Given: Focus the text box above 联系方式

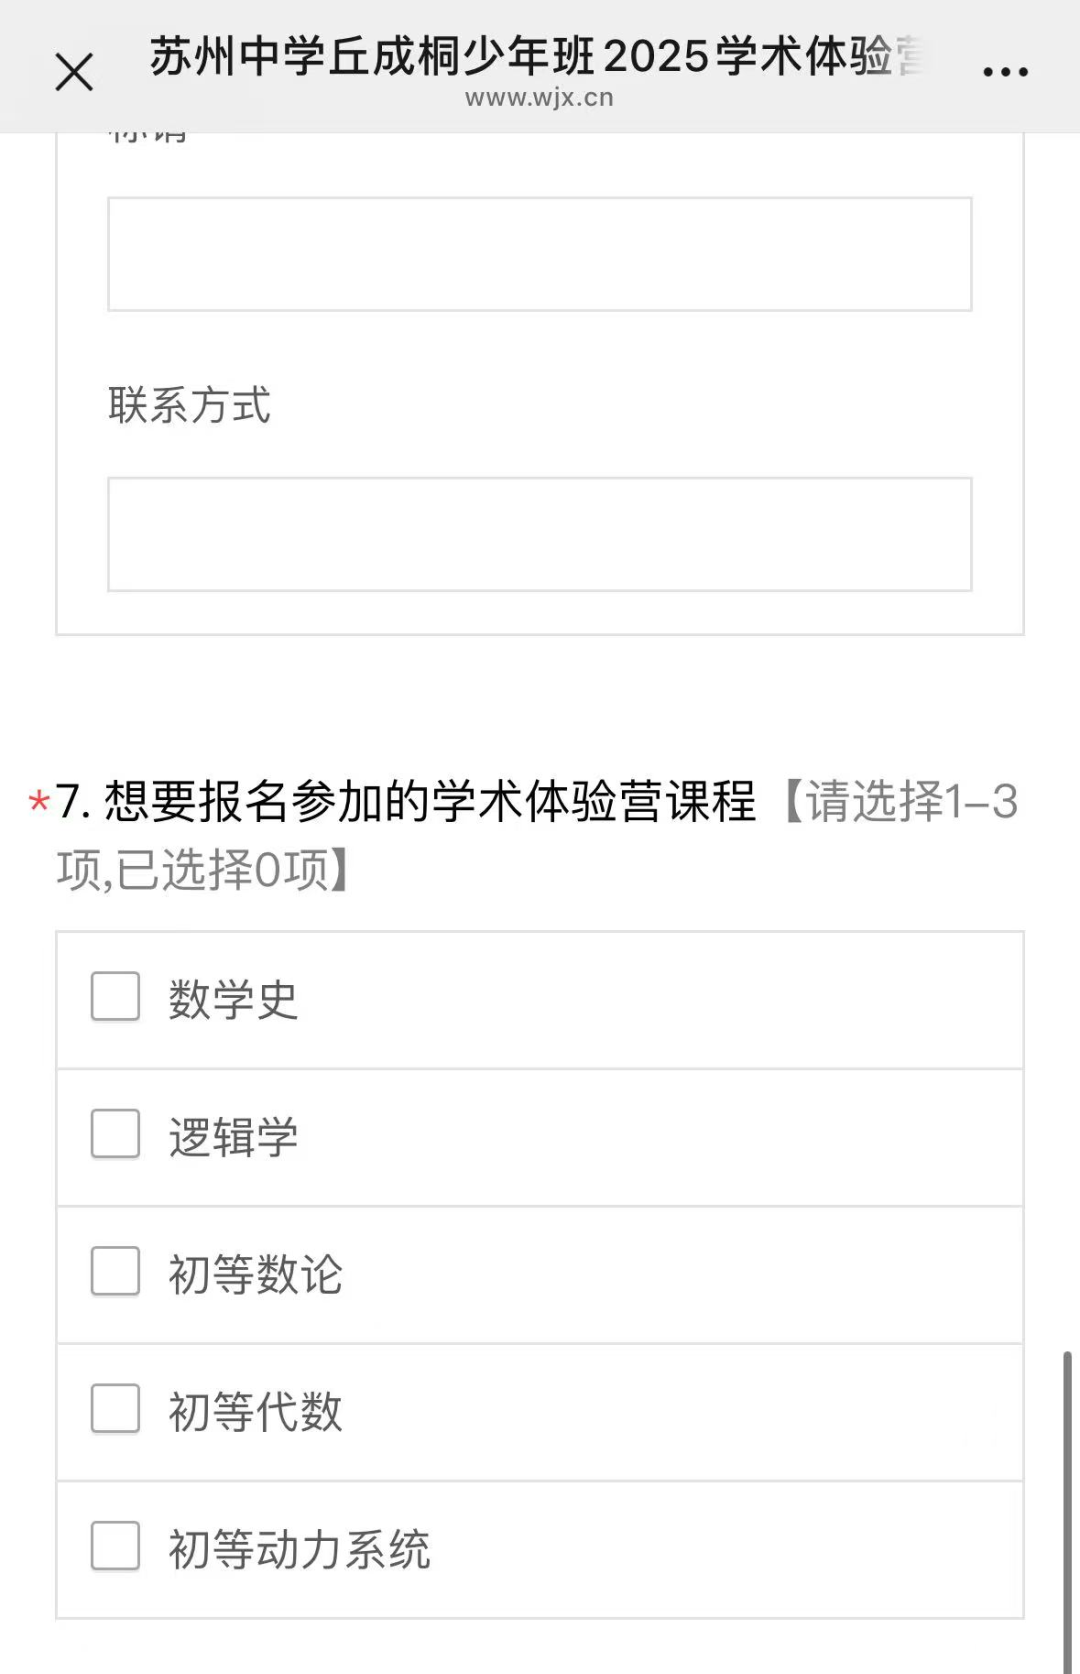Looking at the screenshot, I should click(540, 254).
